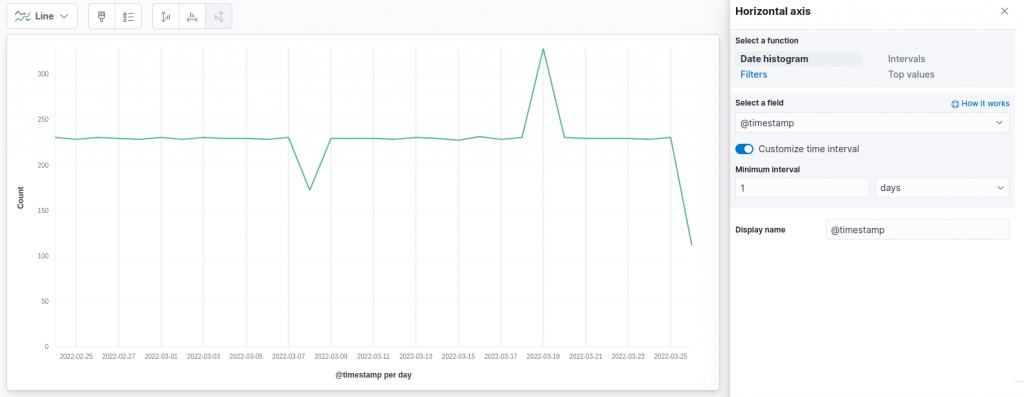Open bottom axis settings icon
The height and width of the screenshot is (397, 1024).
pos(192,16)
